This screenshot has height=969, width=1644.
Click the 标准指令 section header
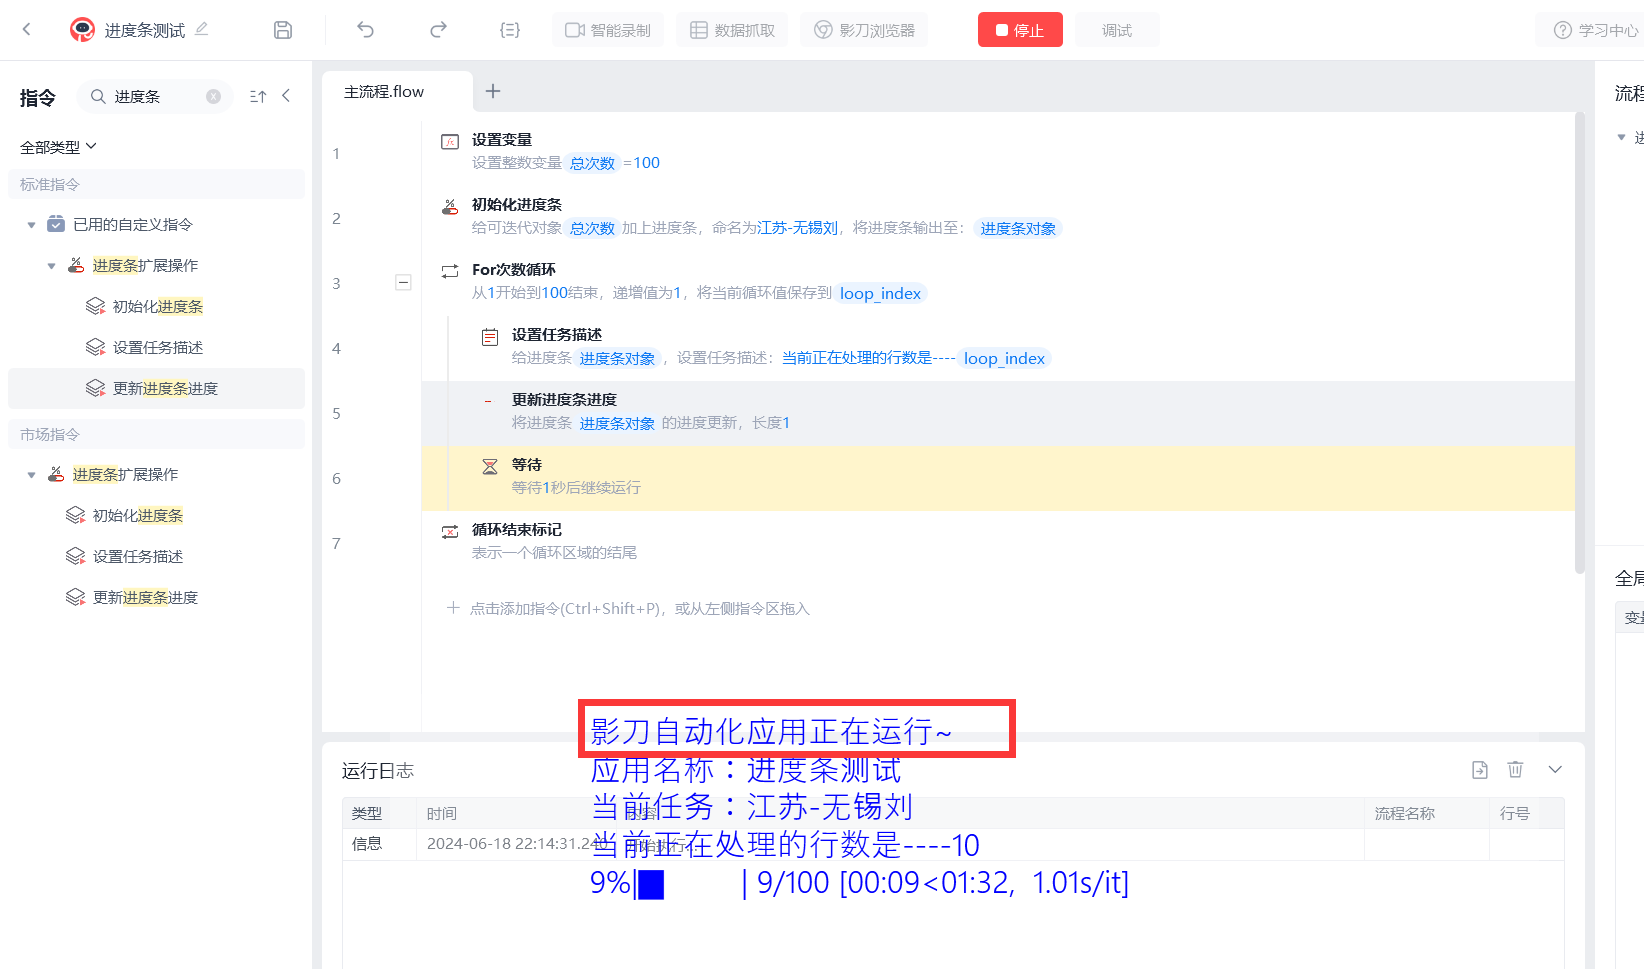click(x=156, y=184)
